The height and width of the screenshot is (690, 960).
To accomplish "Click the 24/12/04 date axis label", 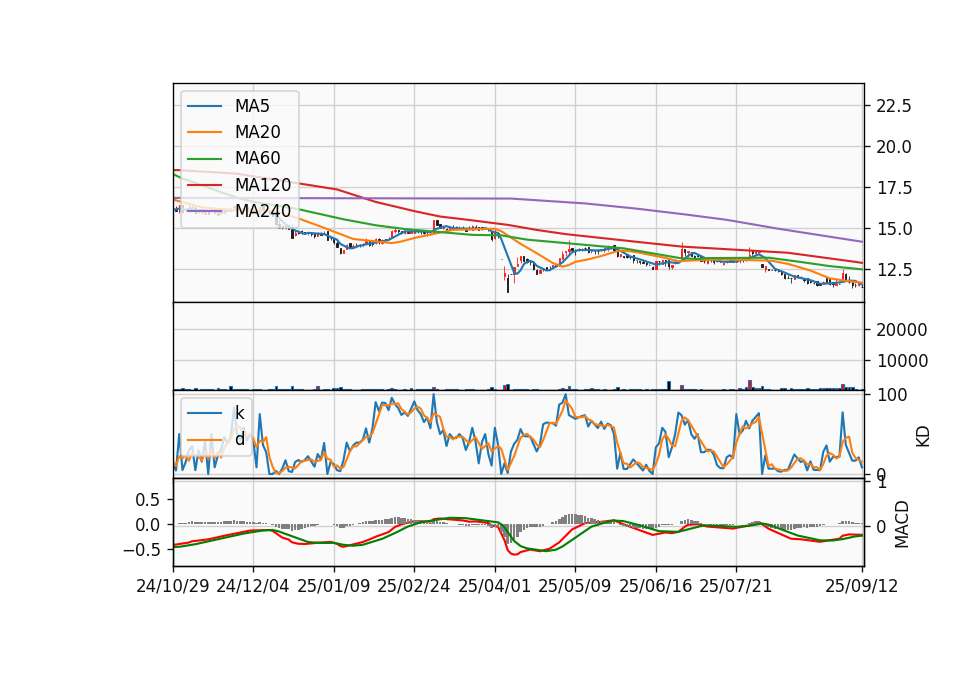I will 253,586.
